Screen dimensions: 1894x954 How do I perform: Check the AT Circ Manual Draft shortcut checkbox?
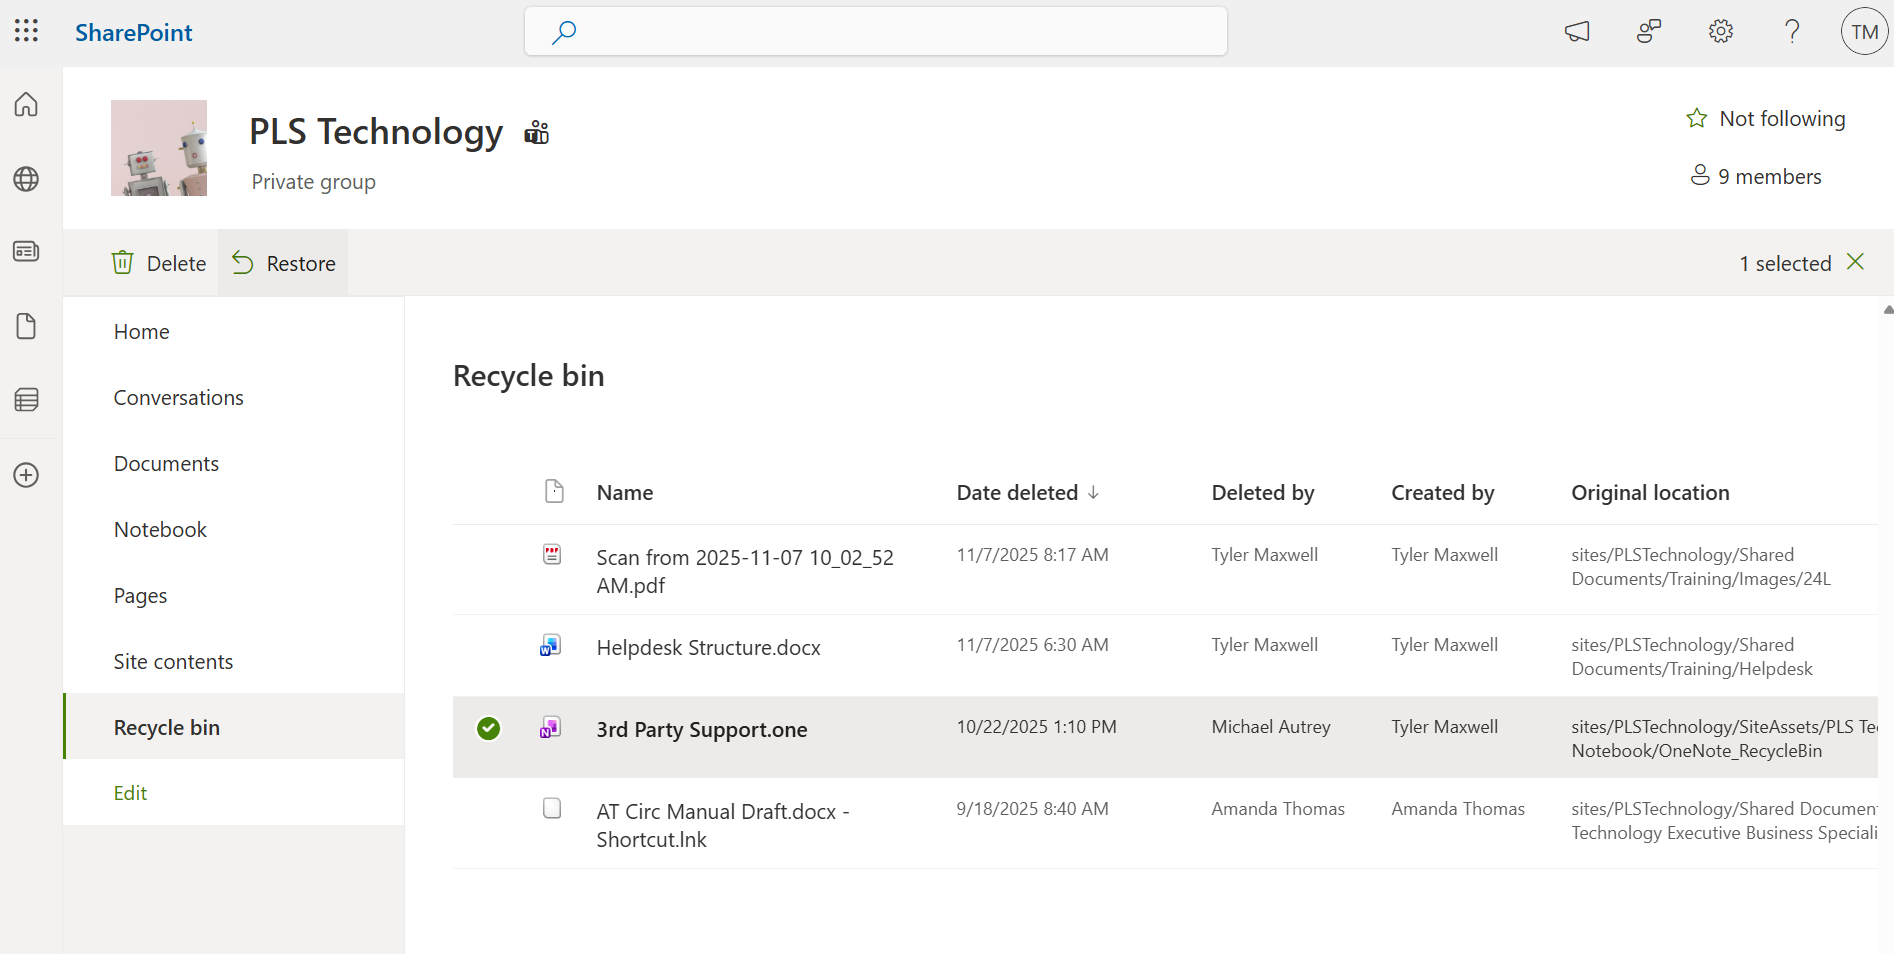(x=552, y=808)
